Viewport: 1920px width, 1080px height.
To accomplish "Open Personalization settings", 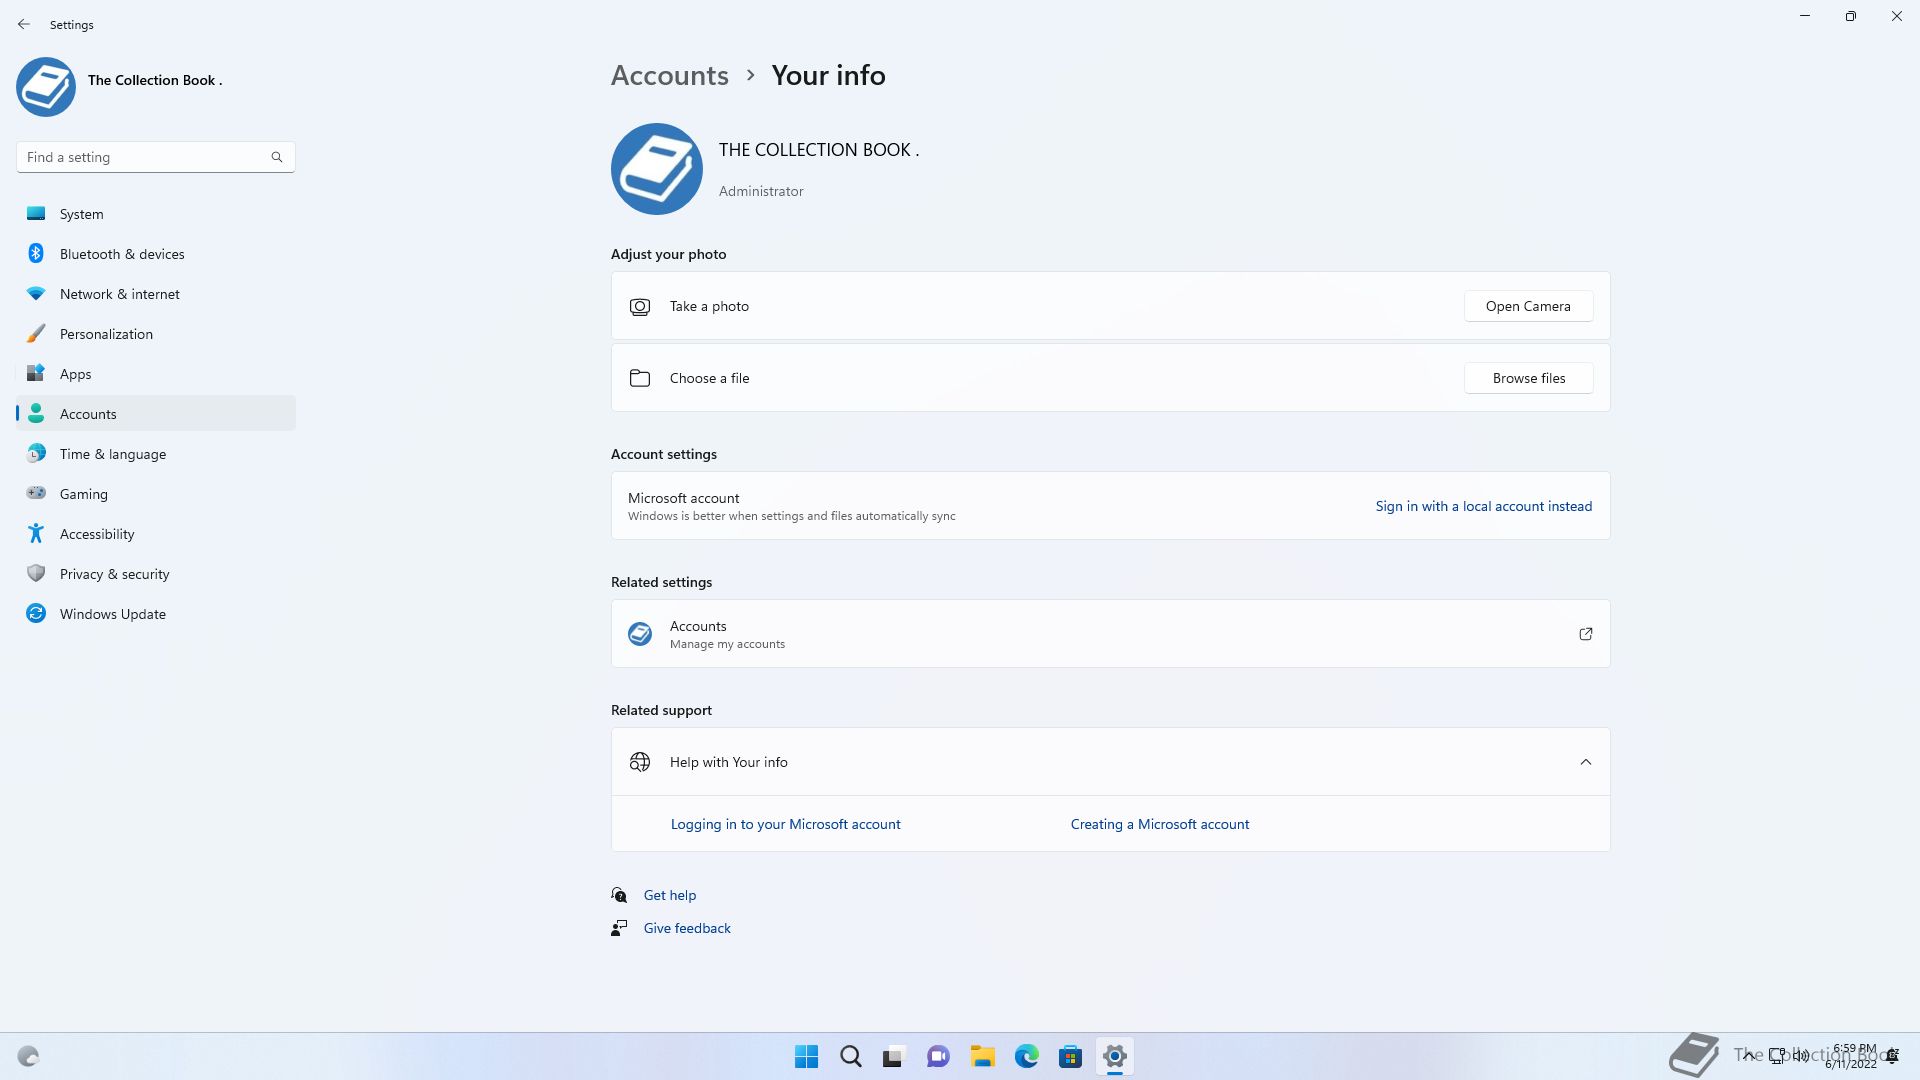I will pyautogui.click(x=156, y=334).
